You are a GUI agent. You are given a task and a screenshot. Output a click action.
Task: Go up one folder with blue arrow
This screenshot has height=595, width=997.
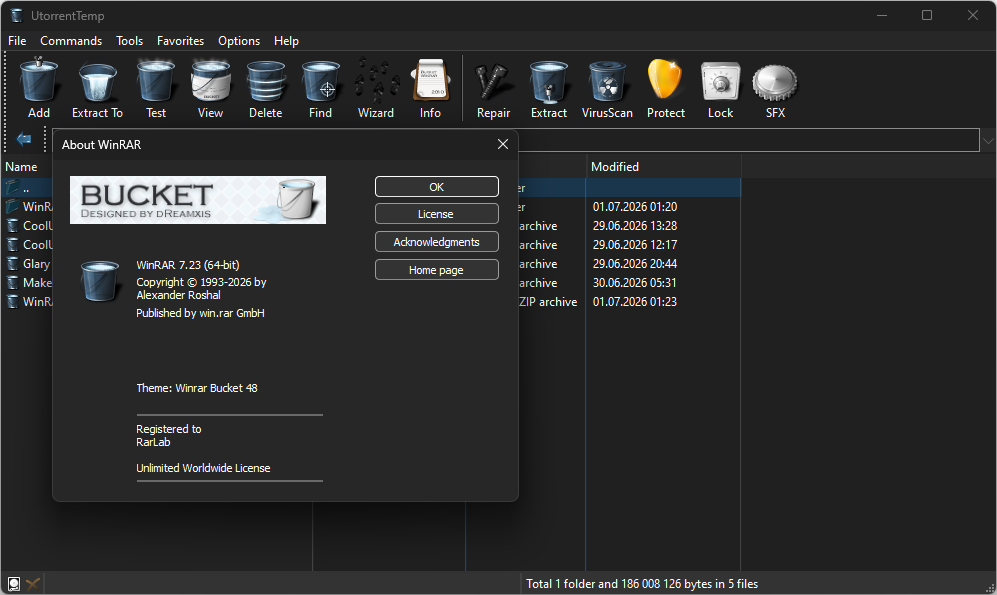24,139
